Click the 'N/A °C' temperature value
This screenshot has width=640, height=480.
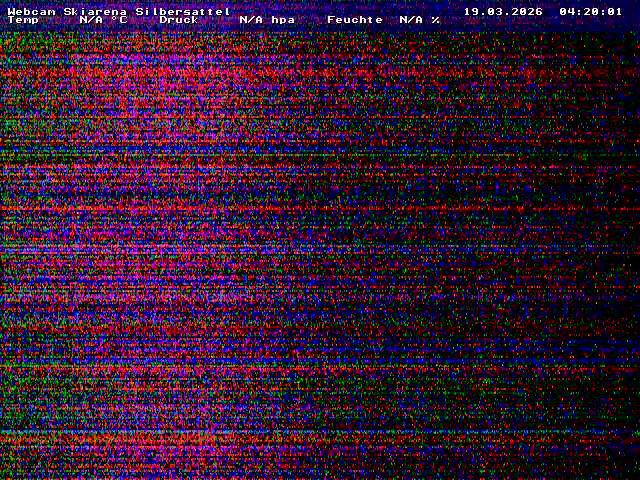103,20
